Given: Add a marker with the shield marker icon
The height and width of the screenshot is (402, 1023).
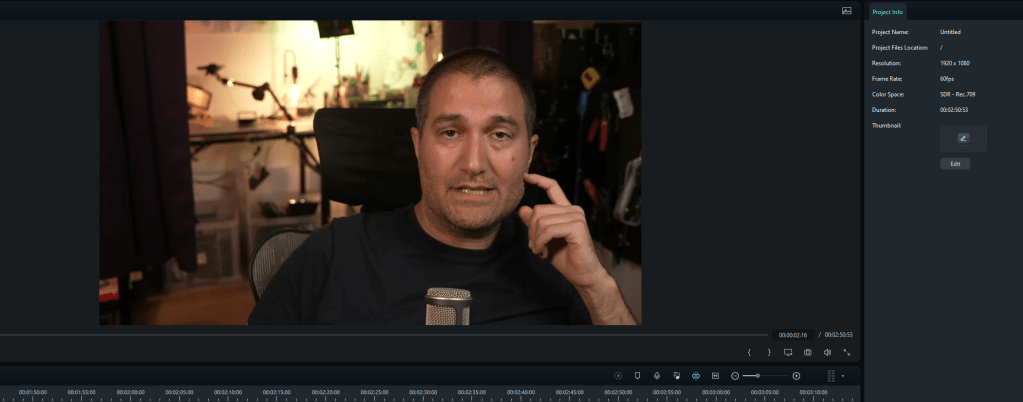Looking at the screenshot, I should pyautogui.click(x=637, y=376).
